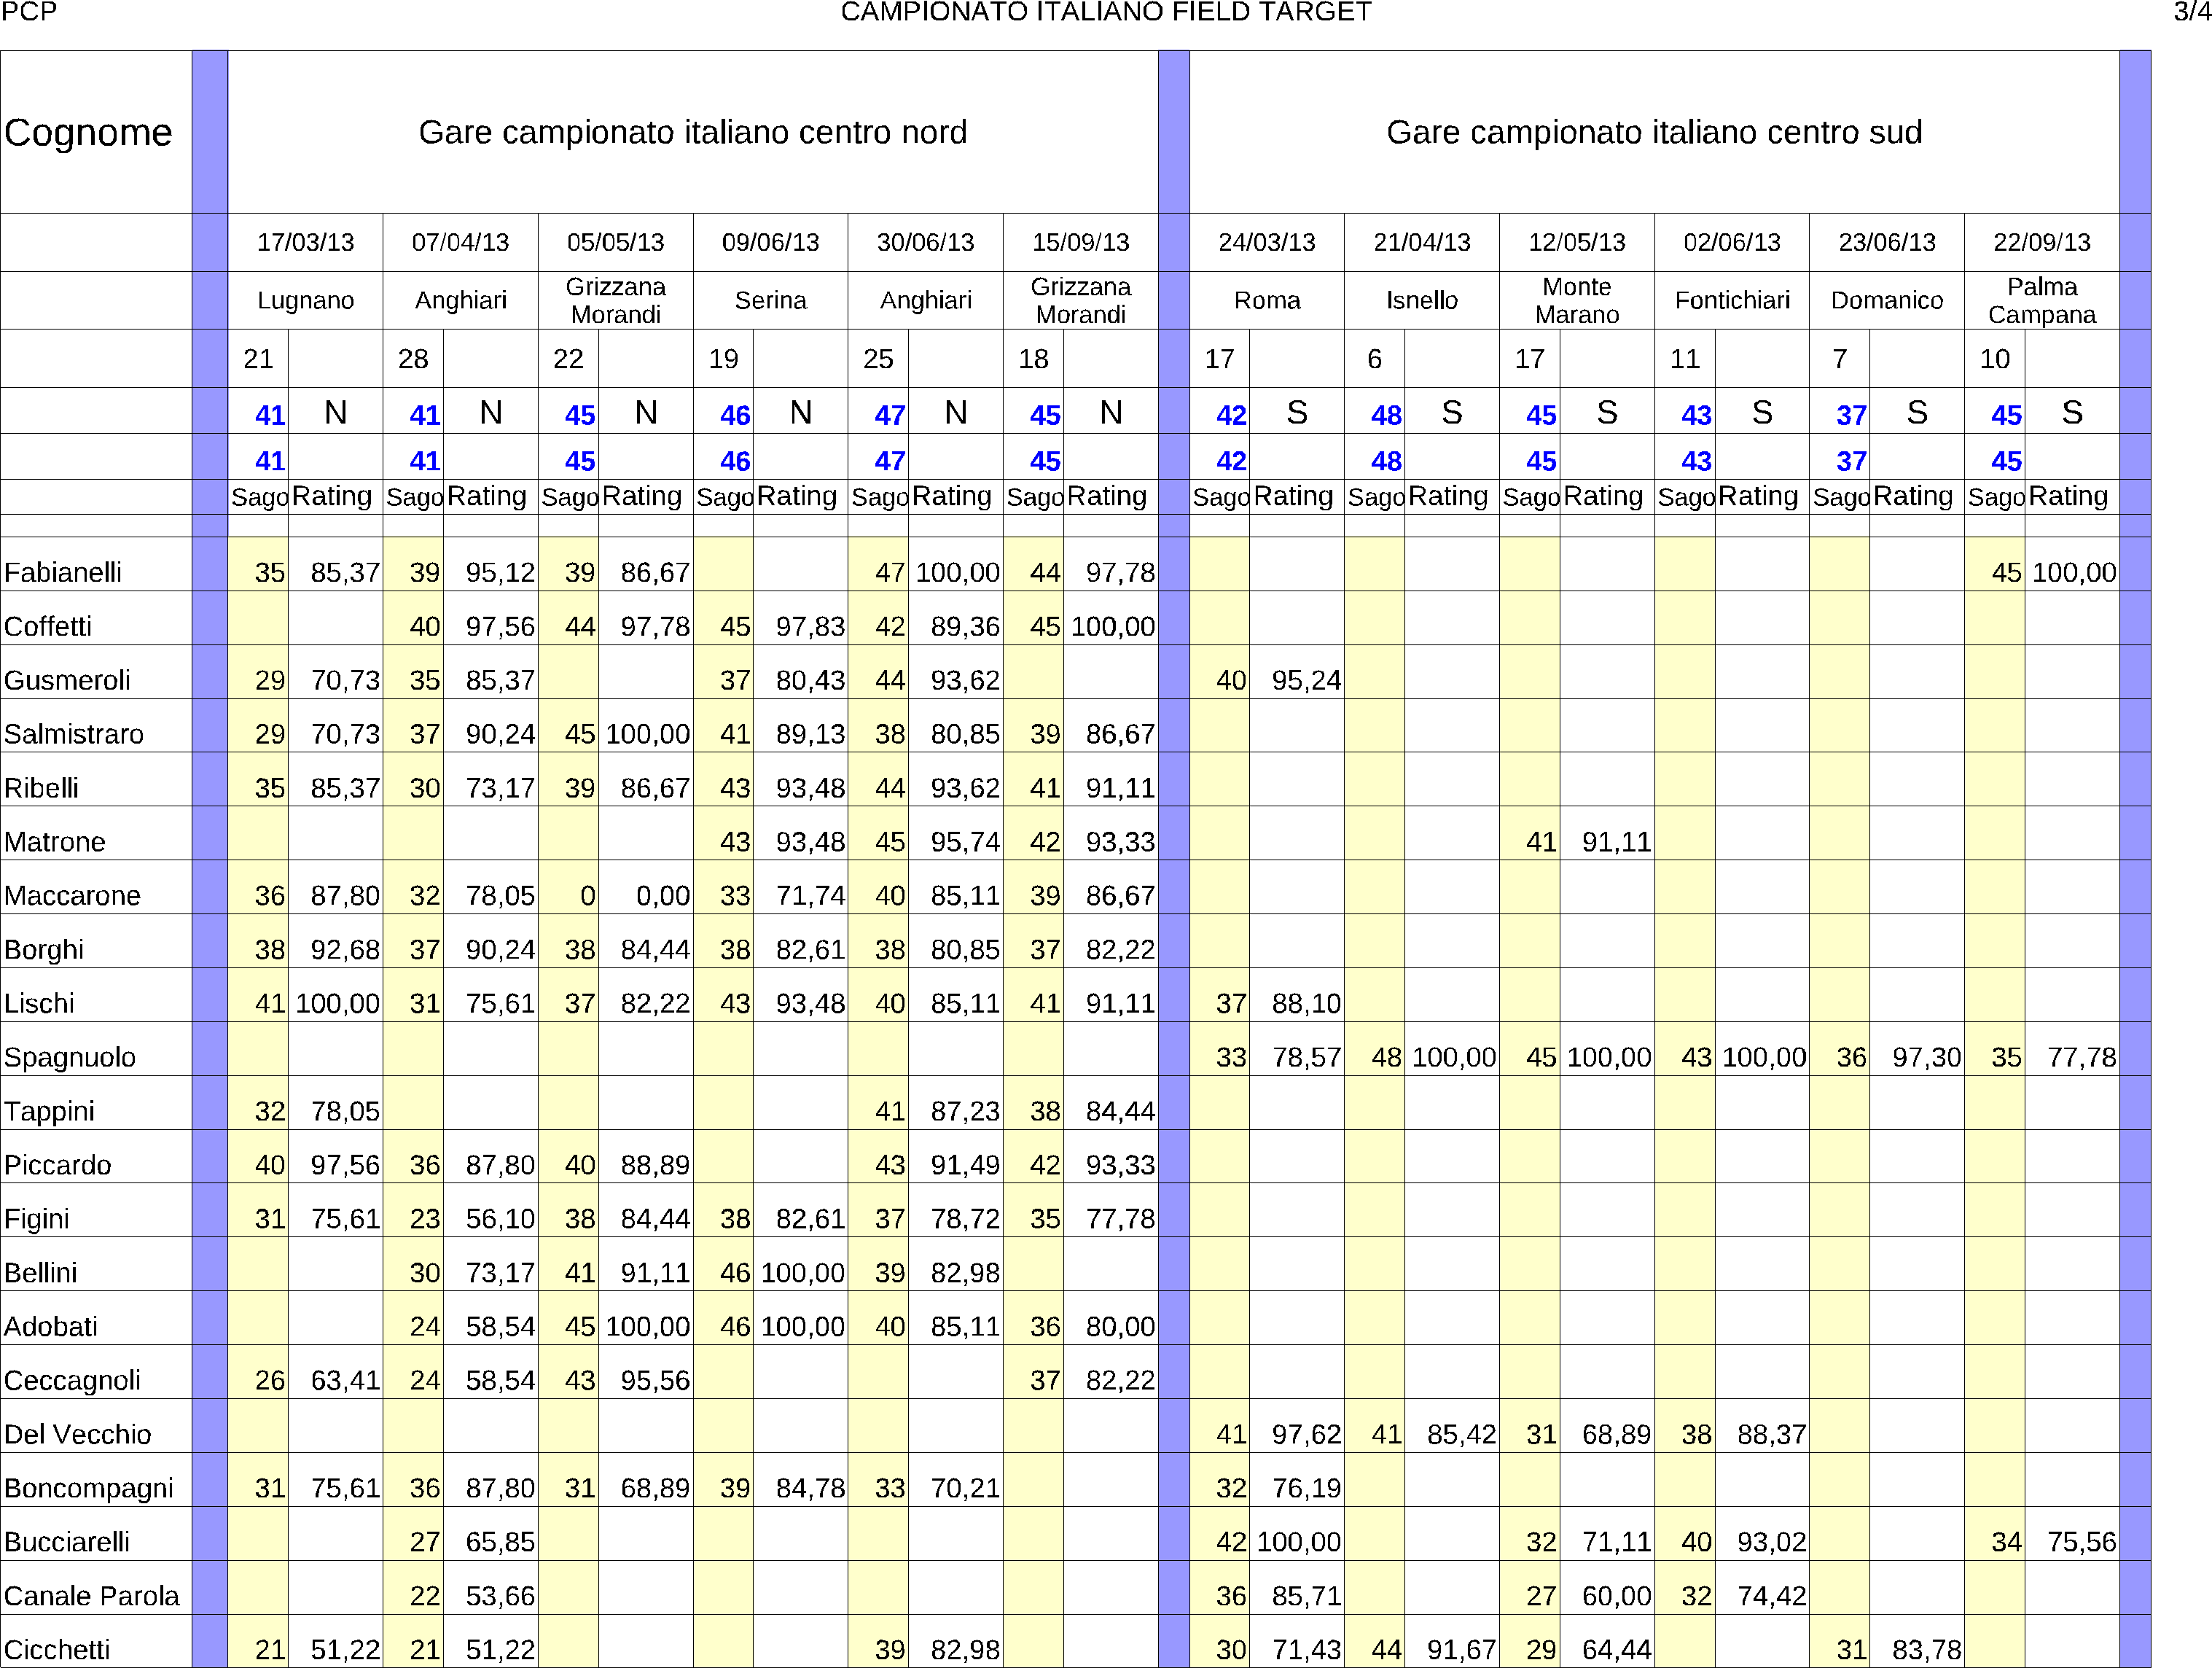Select the Ceccagnoli row name
Image resolution: width=2212 pixels, height=1668 pixels.
[72, 1381]
